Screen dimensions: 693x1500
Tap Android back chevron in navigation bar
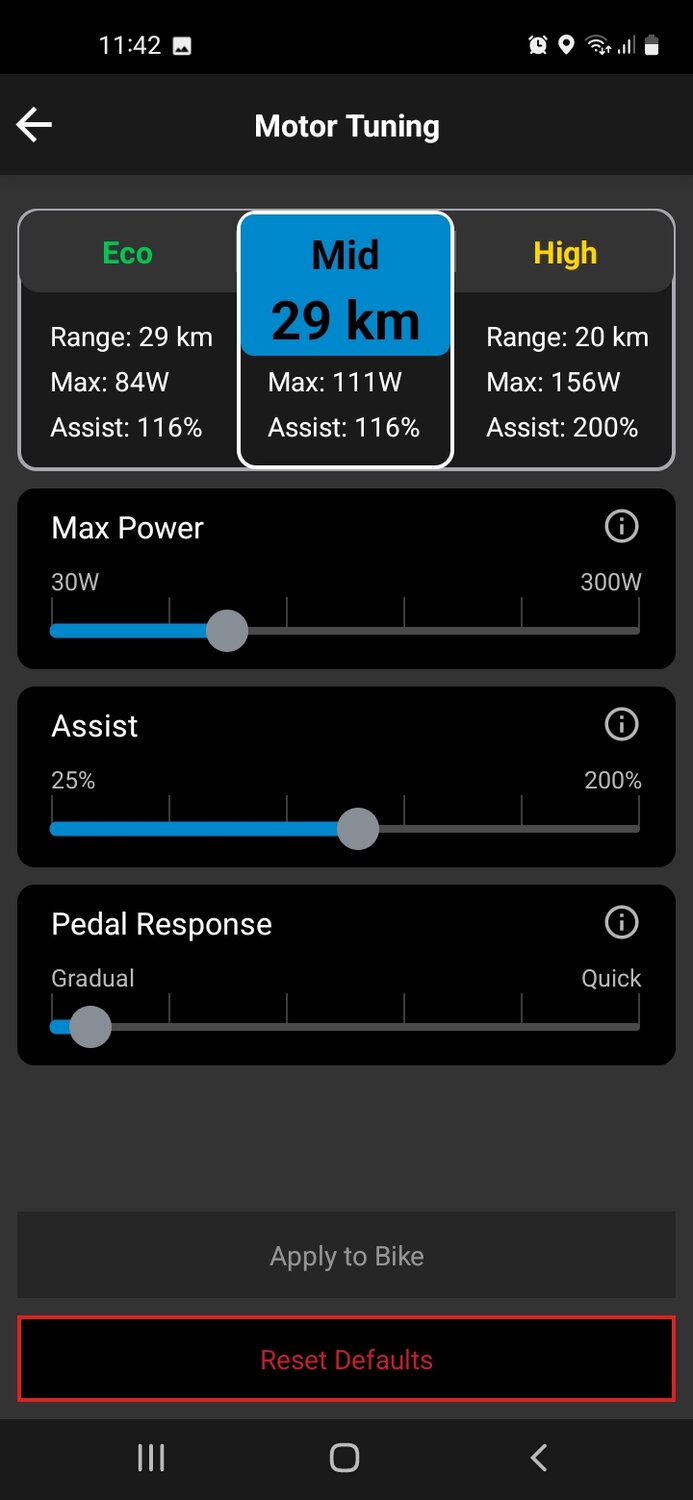539,1458
